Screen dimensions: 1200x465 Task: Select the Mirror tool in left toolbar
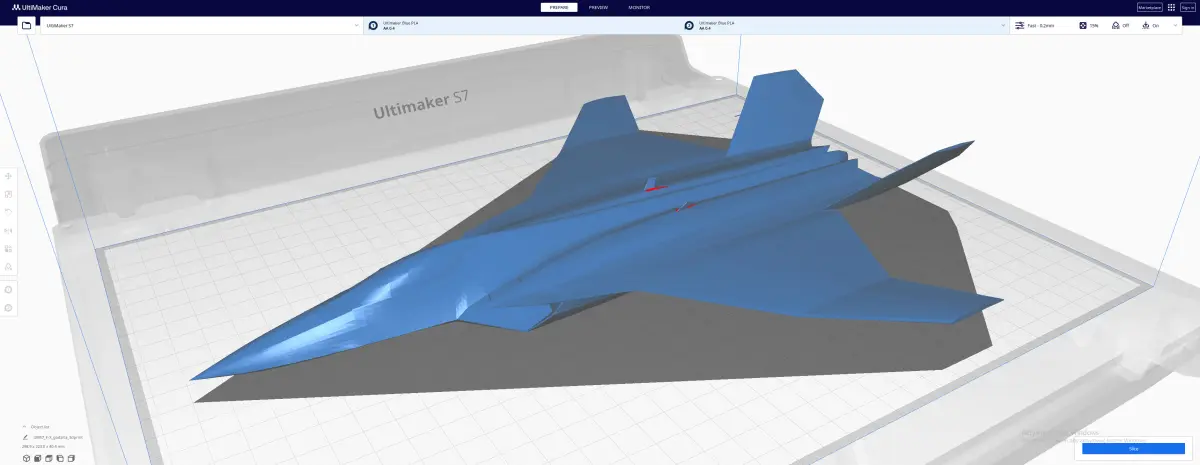[x=8, y=230]
